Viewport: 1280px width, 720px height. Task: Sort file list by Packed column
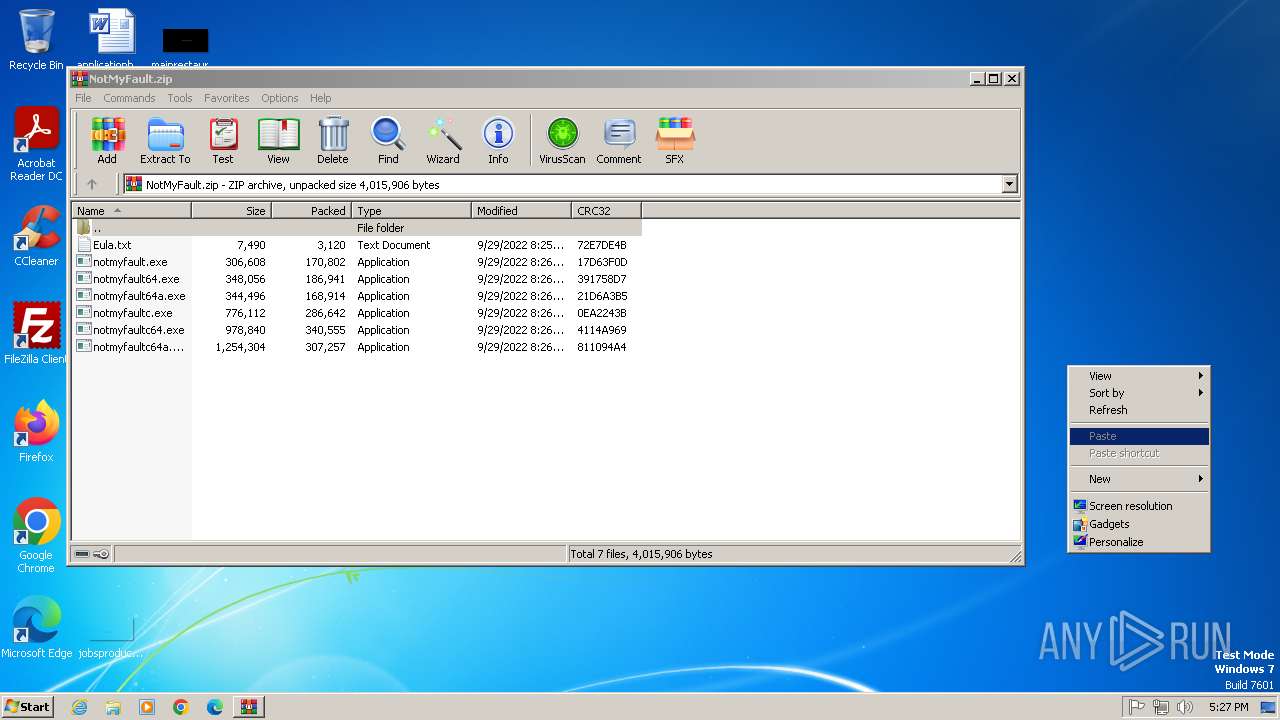coord(311,211)
